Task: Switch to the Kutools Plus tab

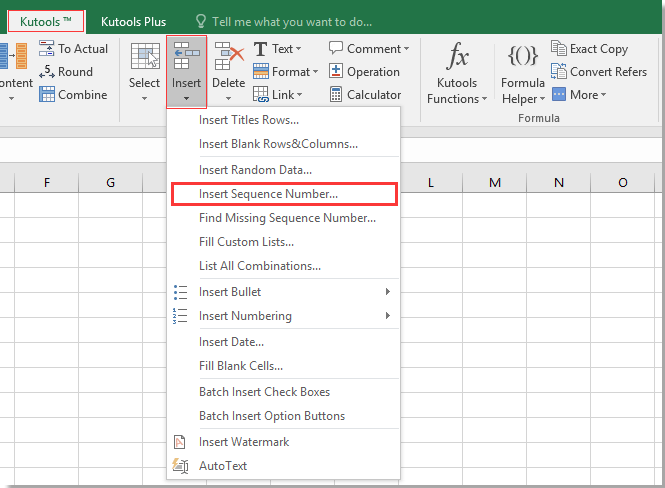Action: [x=134, y=22]
